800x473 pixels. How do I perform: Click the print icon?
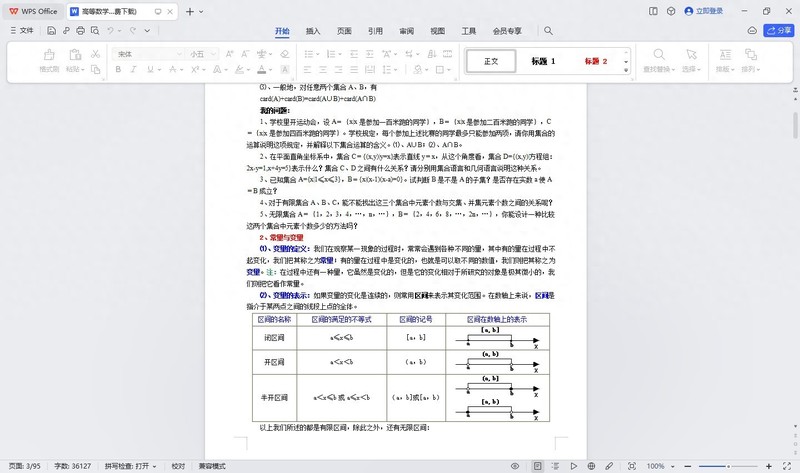tap(80, 31)
